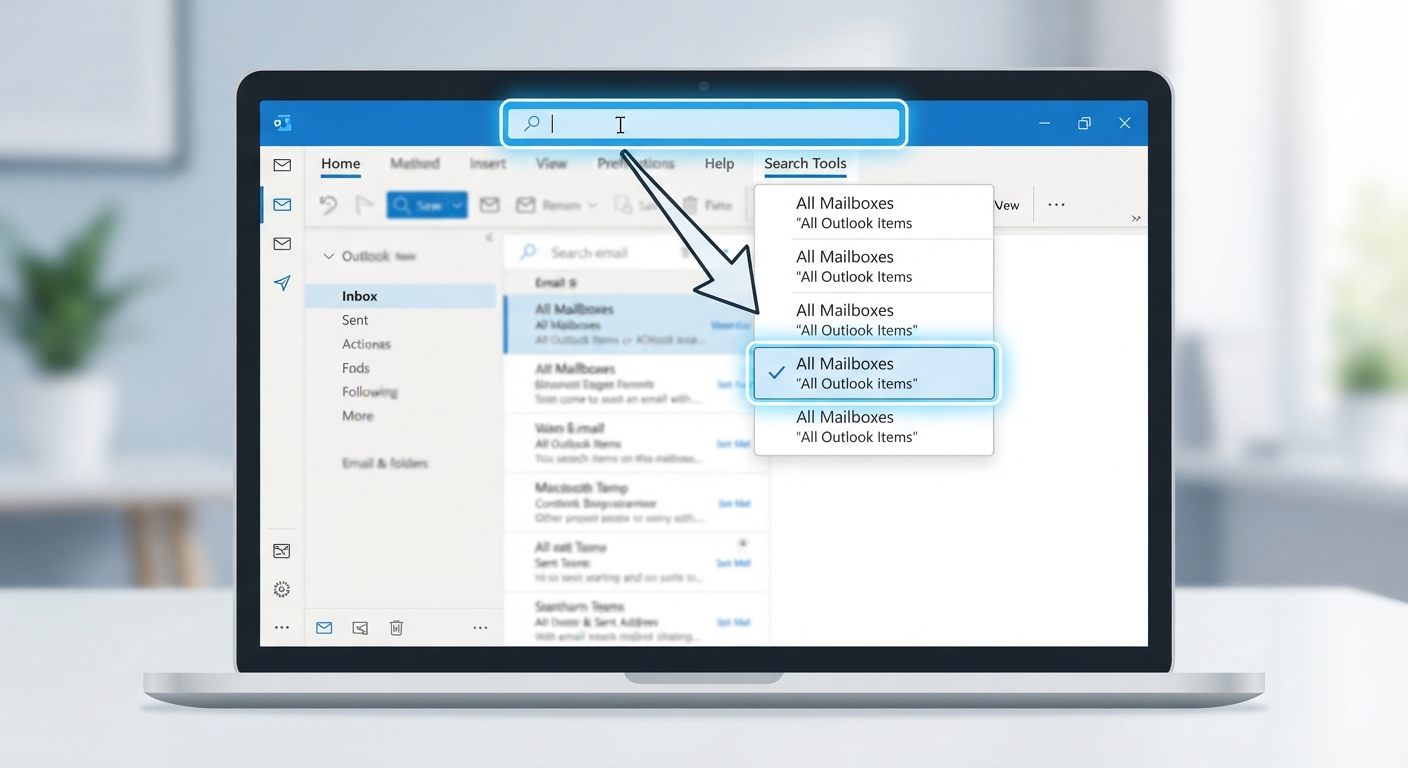Switch to the View tab

(551, 164)
